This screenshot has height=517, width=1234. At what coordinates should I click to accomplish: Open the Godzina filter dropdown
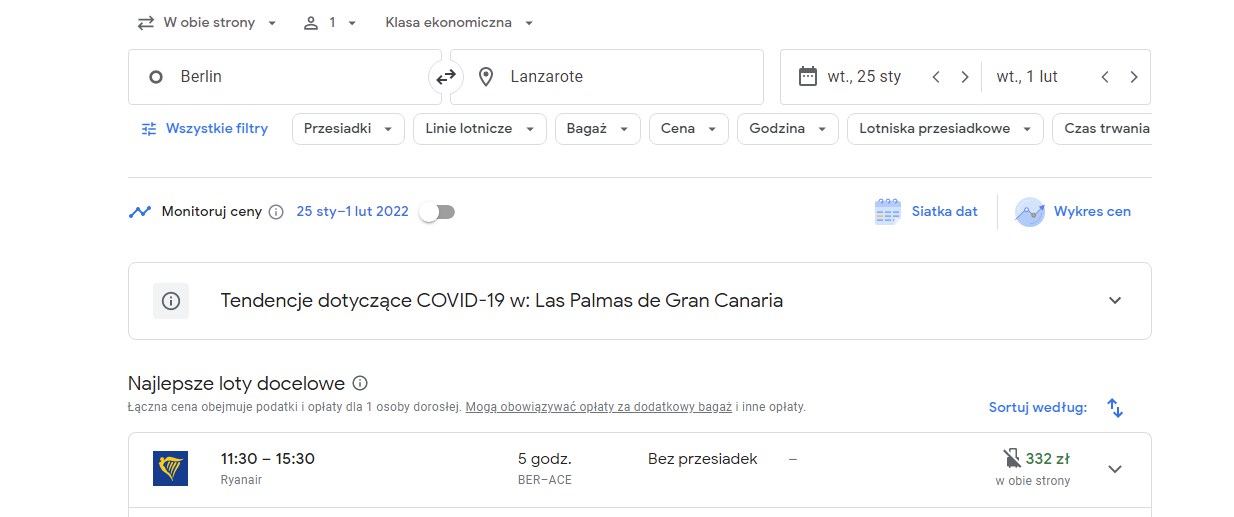(787, 129)
